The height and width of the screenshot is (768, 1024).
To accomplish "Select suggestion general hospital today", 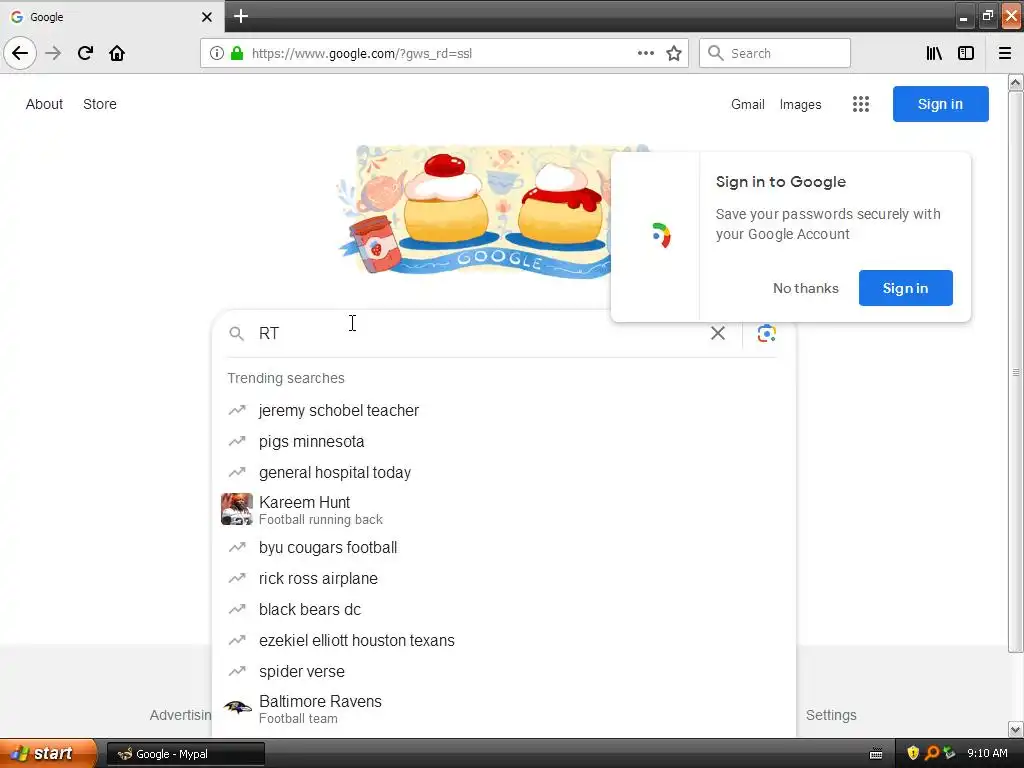I will click(x=504, y=472).
